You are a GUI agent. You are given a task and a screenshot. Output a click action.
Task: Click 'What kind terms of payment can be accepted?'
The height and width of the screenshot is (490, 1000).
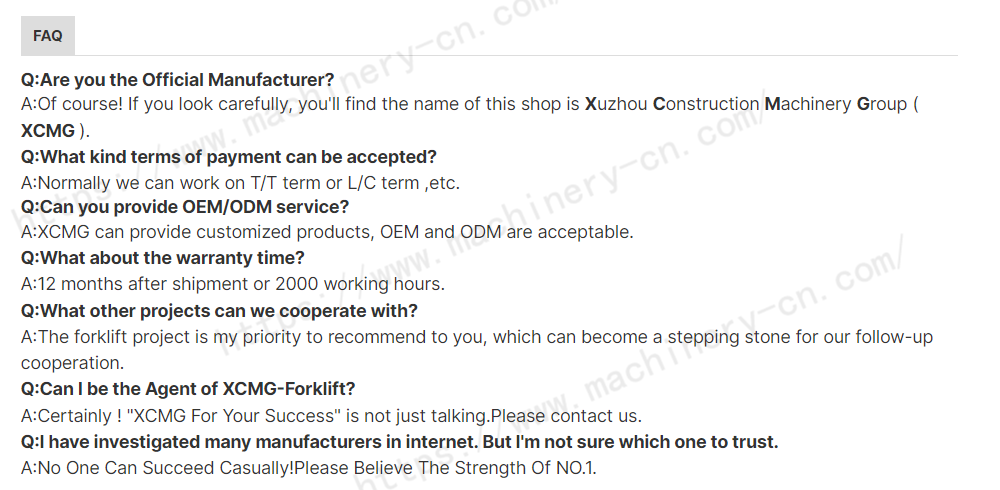(x=229, y=157)
